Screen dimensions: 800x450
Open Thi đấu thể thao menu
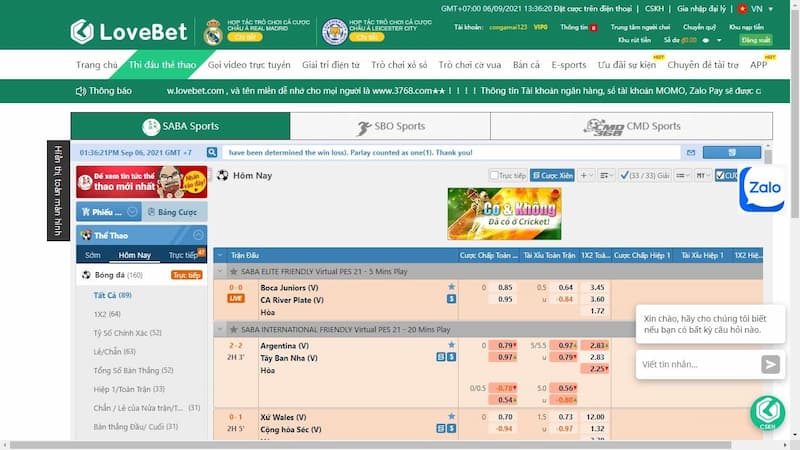point(162,65)
